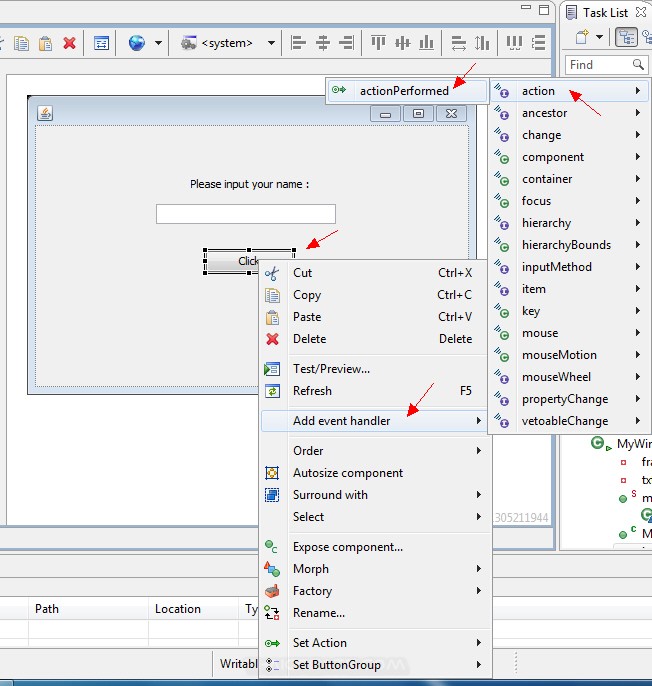Select Autosize component option
The image size is (652, 686).
(x=348, y=473)
